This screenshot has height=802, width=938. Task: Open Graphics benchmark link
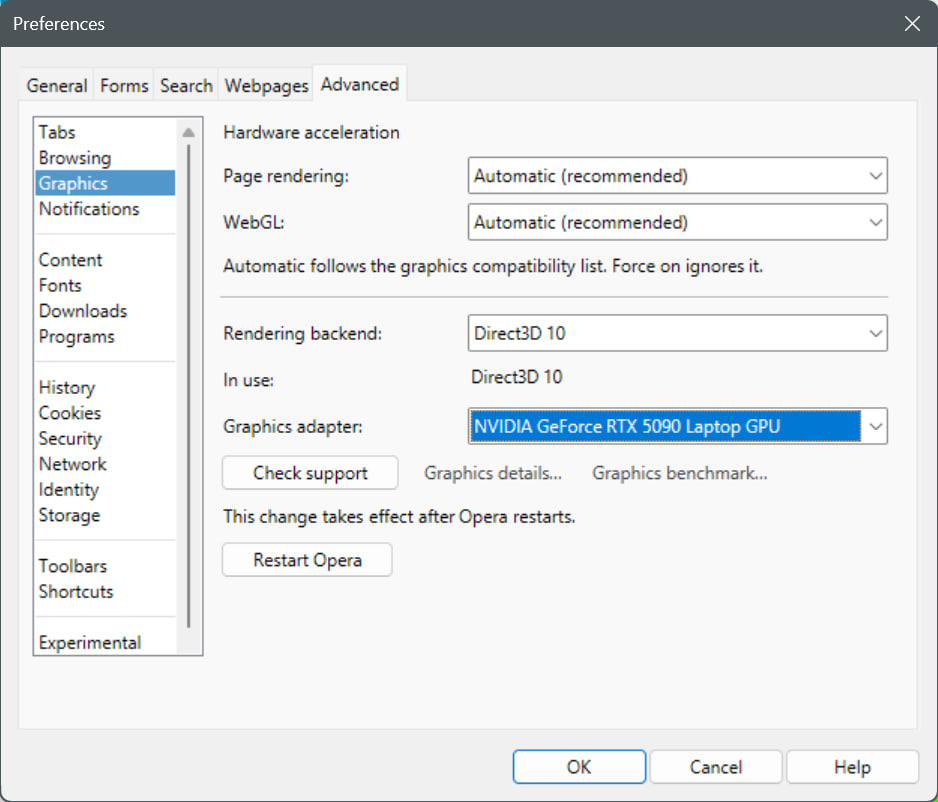click(680, 473)
